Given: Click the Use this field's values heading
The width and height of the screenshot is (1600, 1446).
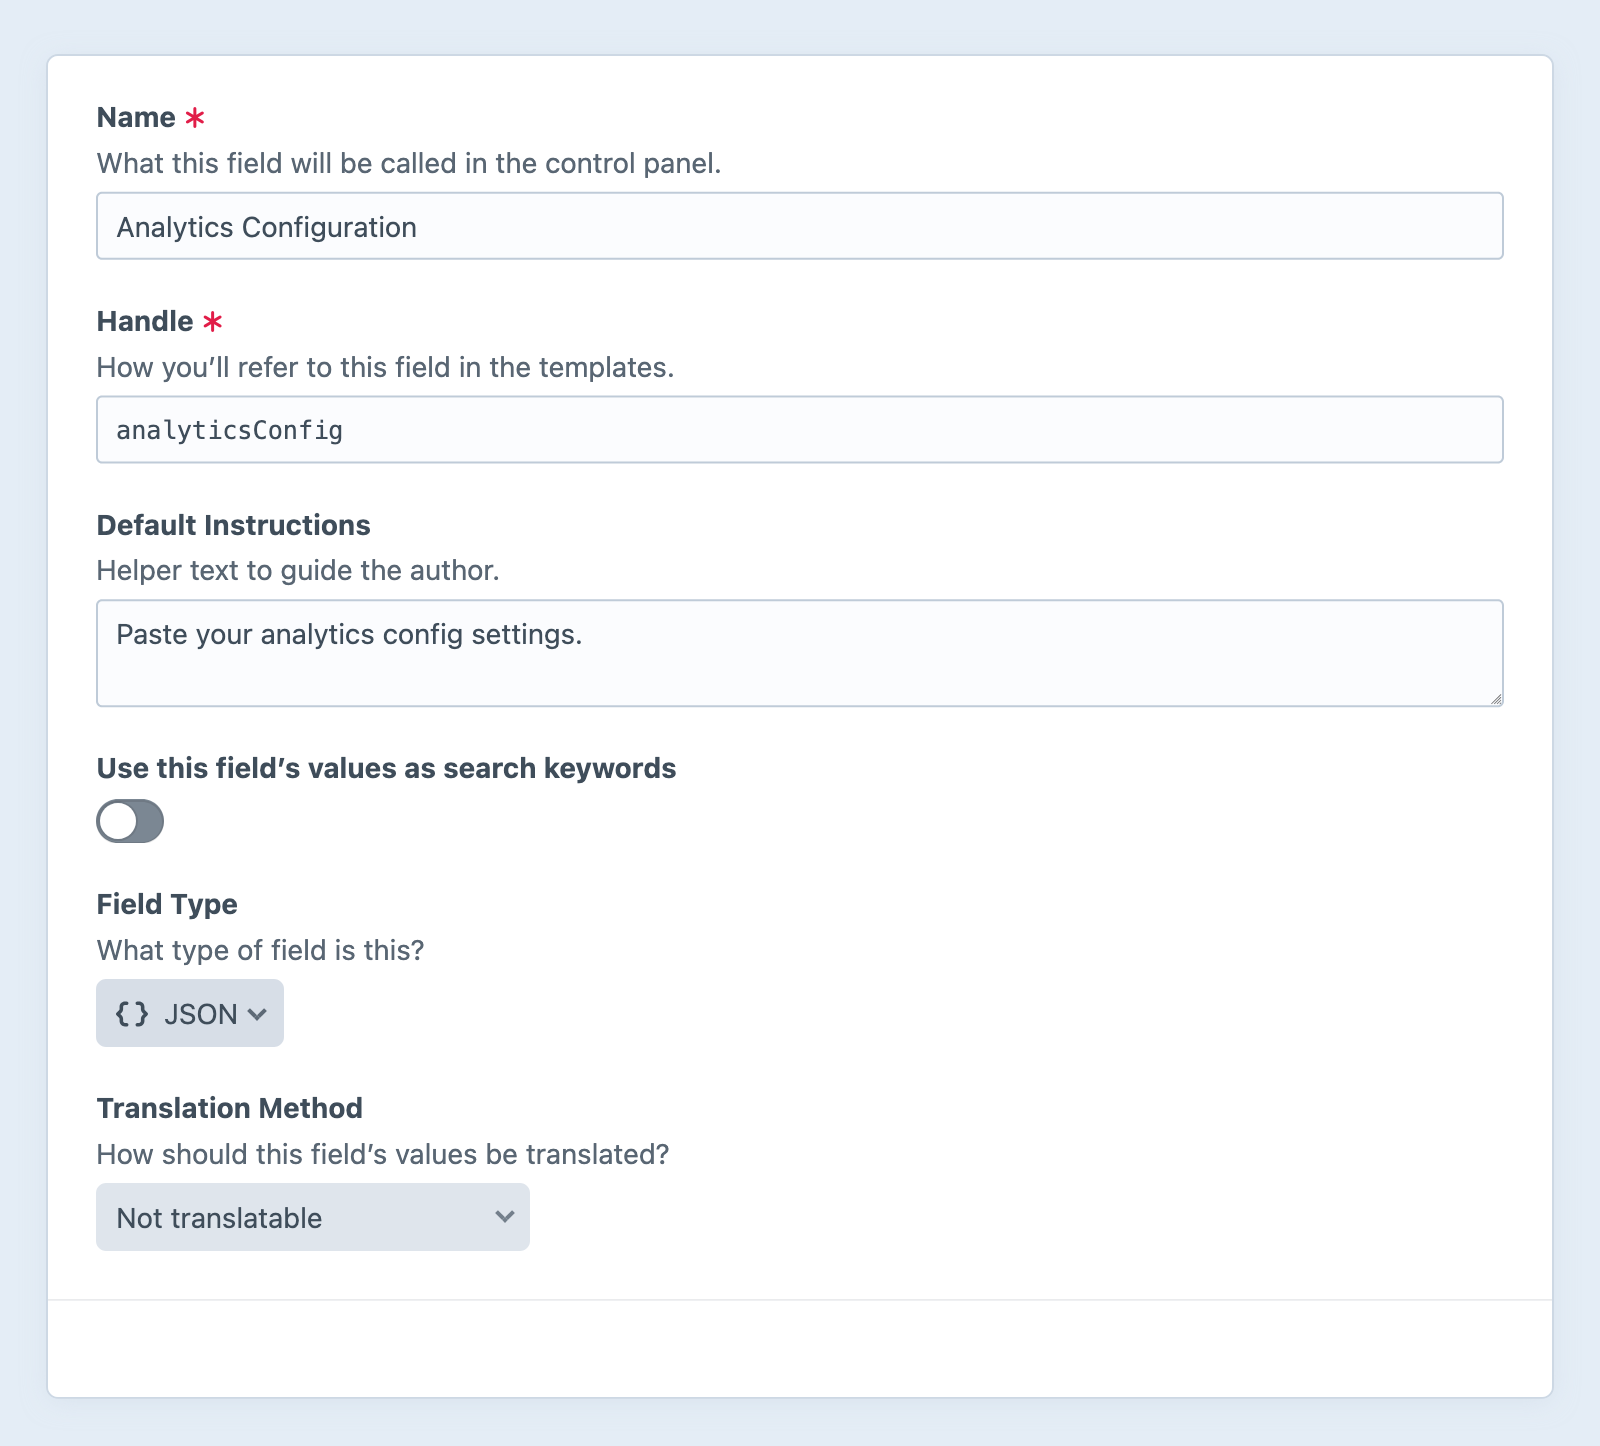Looking at the screenshot, I should pyautogui.click(x=386, y=768).
